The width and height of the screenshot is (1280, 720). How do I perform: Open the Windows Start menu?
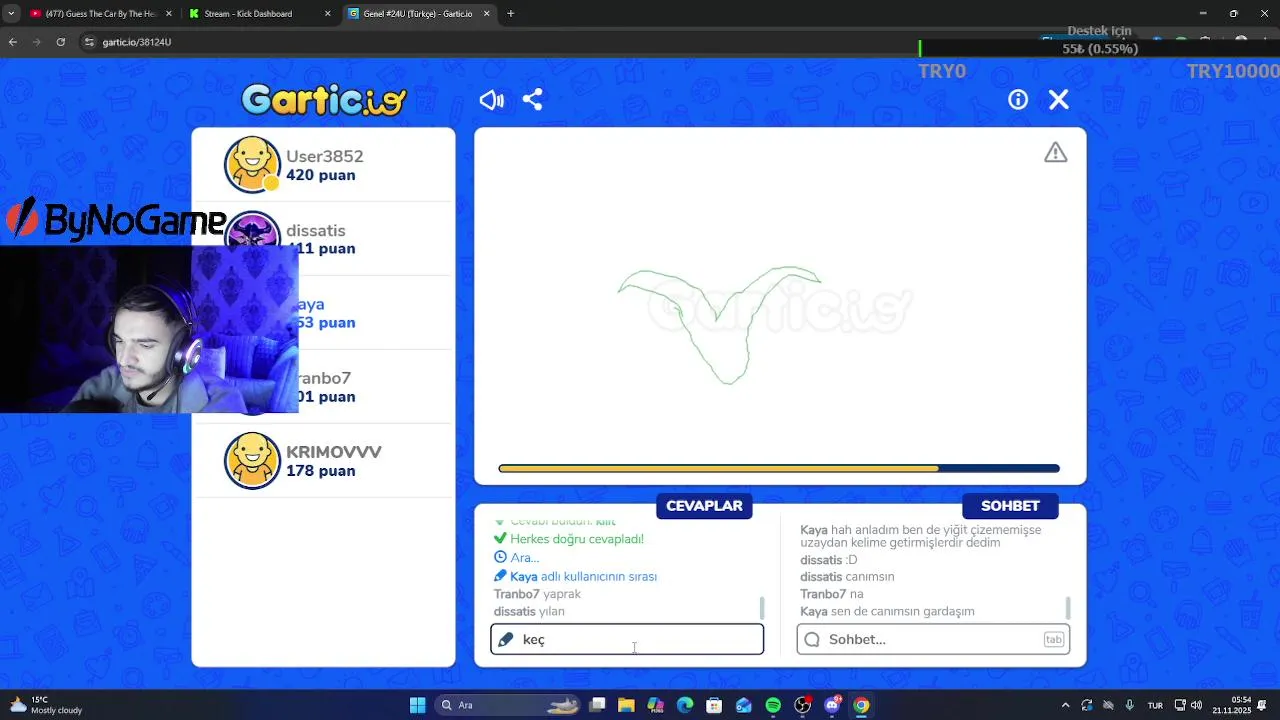tap(418, 705)
